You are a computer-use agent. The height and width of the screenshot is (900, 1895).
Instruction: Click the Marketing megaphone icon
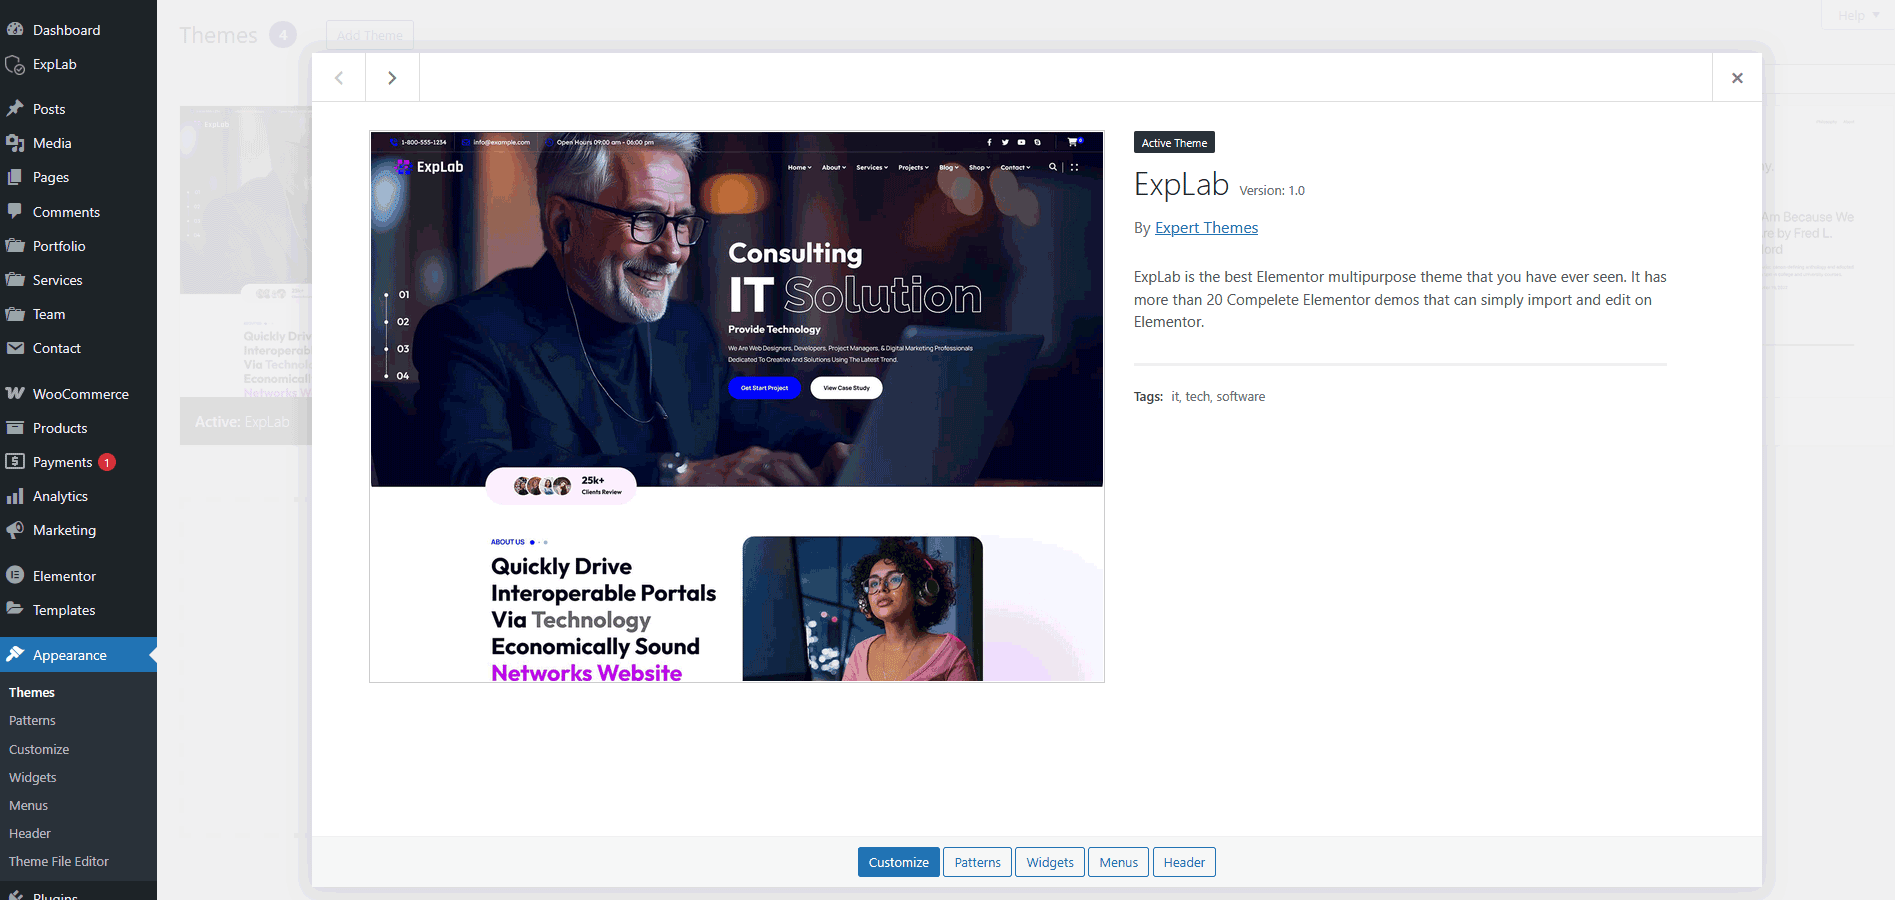coord(15,530)
